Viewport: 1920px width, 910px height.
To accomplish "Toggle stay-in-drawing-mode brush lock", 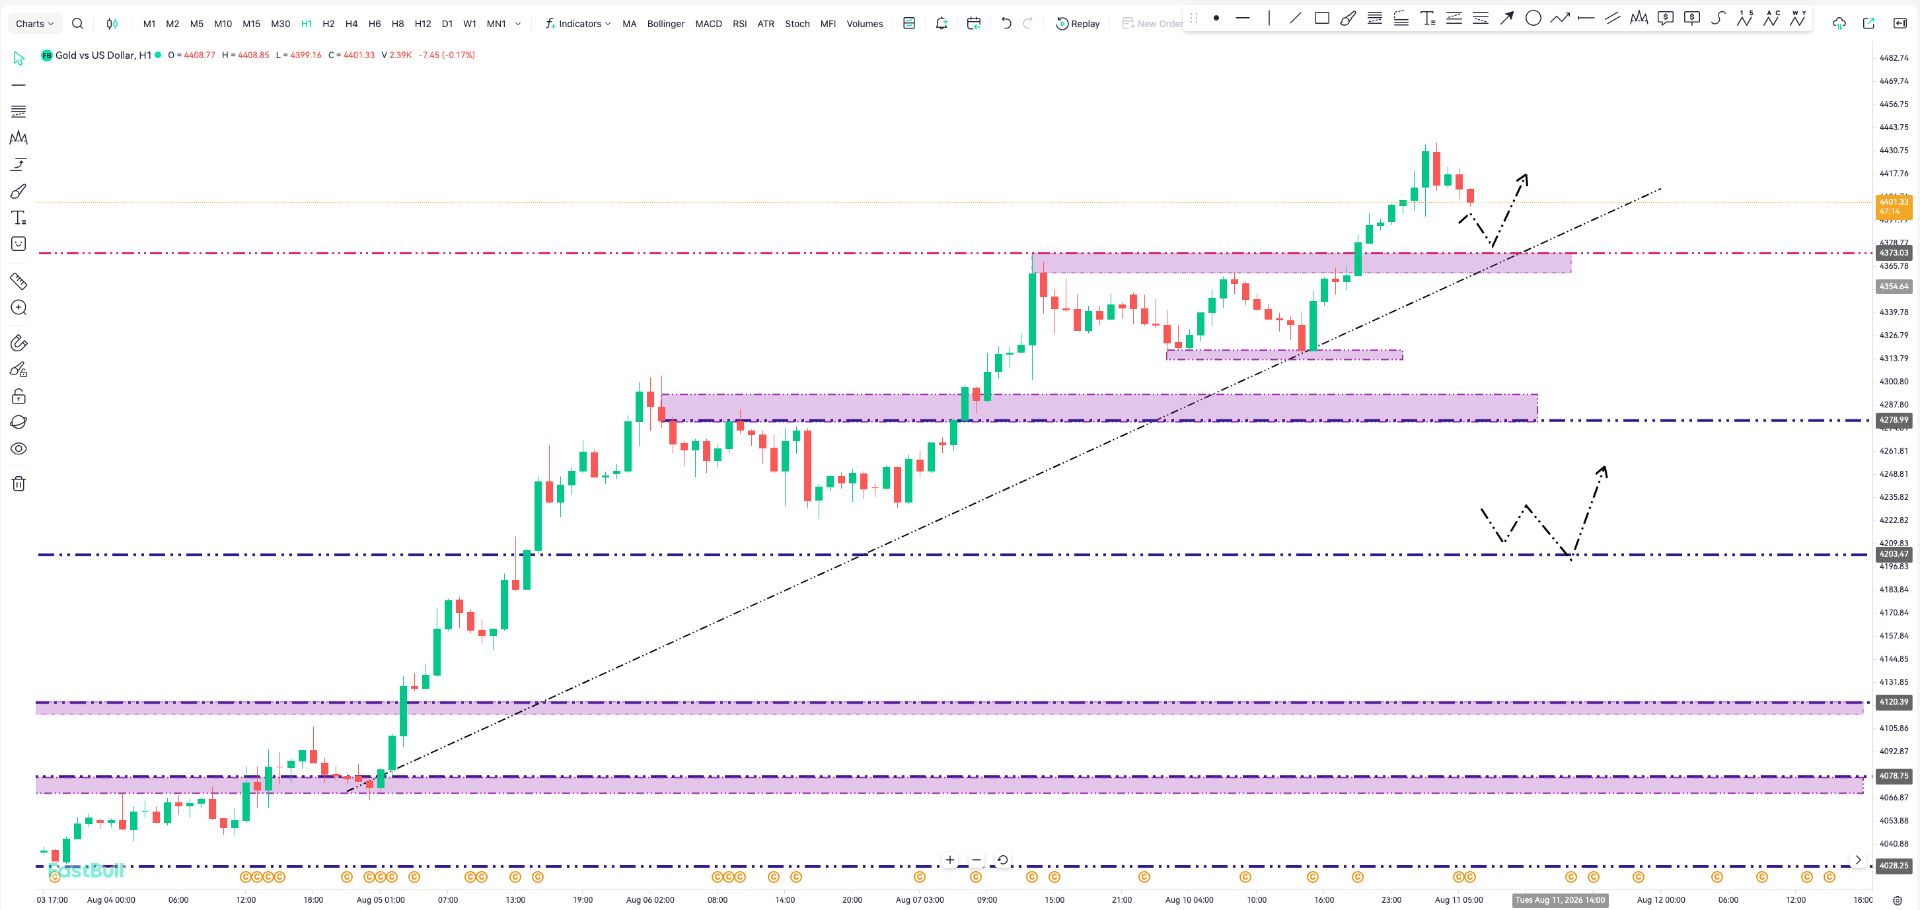I will (x=18, y=370).
